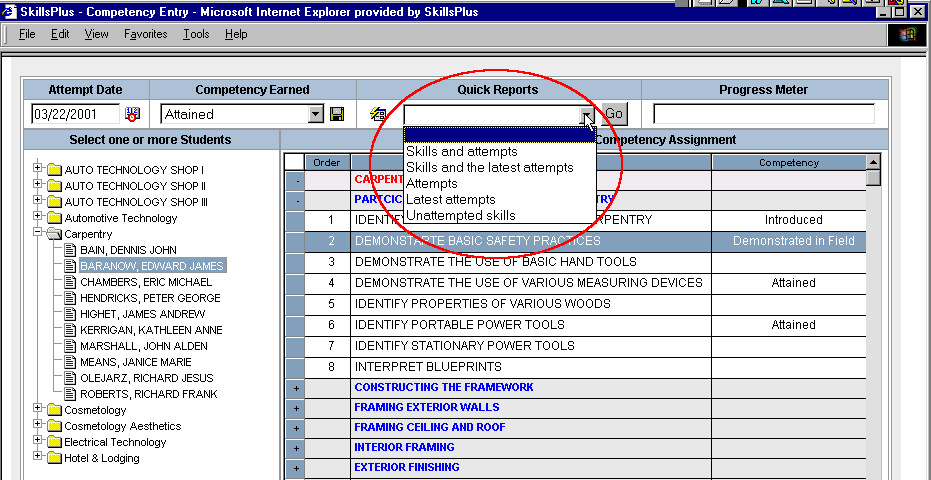Choose 'Unattempted skills' report option
The image size is (931, 480).
[x=499, y=216]
